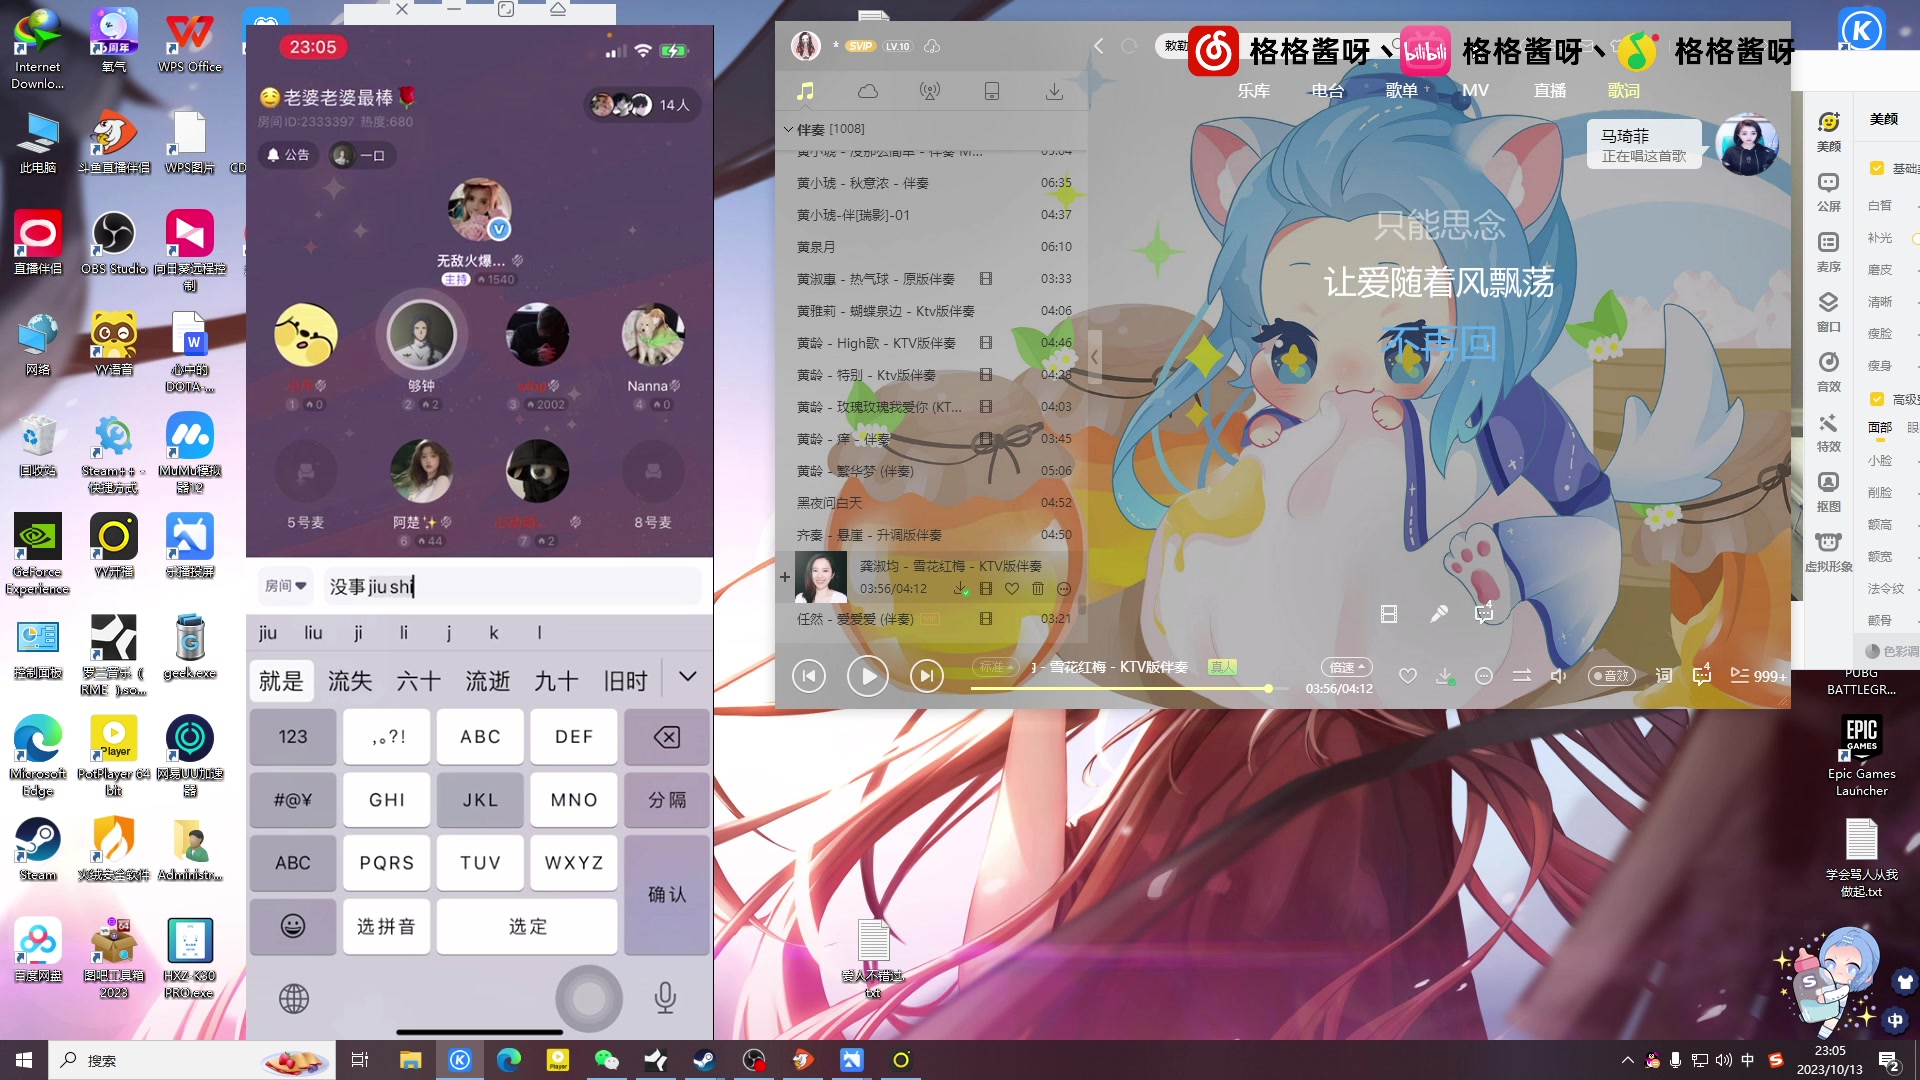1920x1080 pixels.
Task: Toggle the 高级 beauty checkbox
Action: click(x=1877, y=399)
